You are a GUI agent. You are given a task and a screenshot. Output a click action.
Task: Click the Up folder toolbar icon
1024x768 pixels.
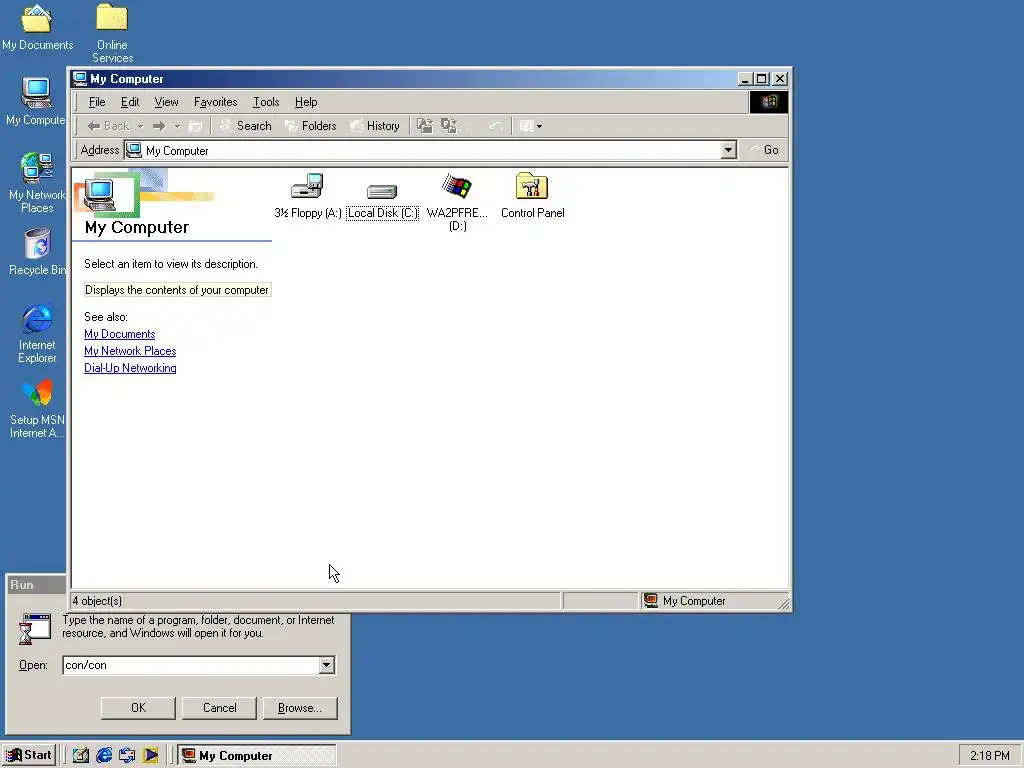195,126
